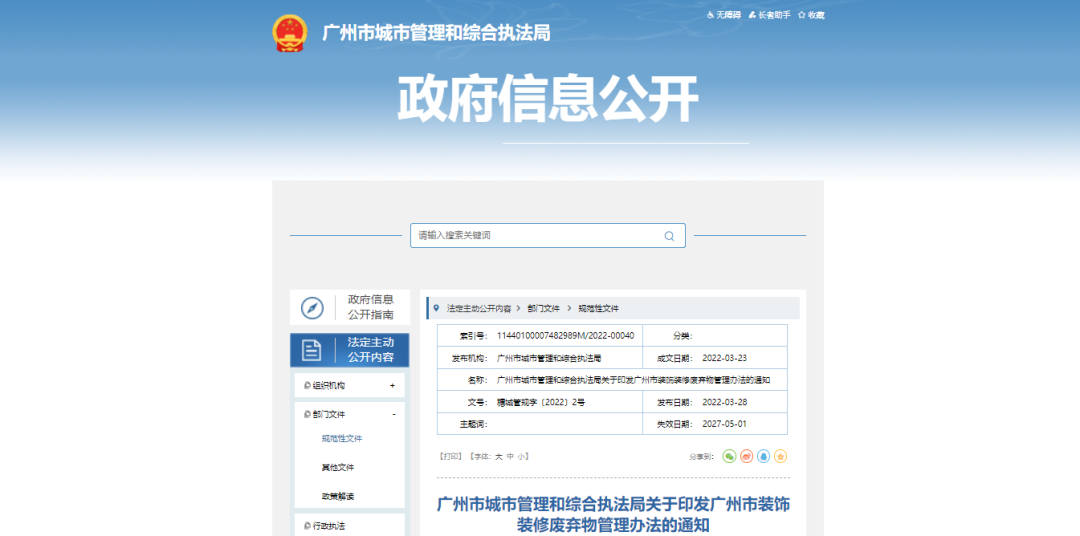Select 其他文件 in the sidebar

coord(337,467)
